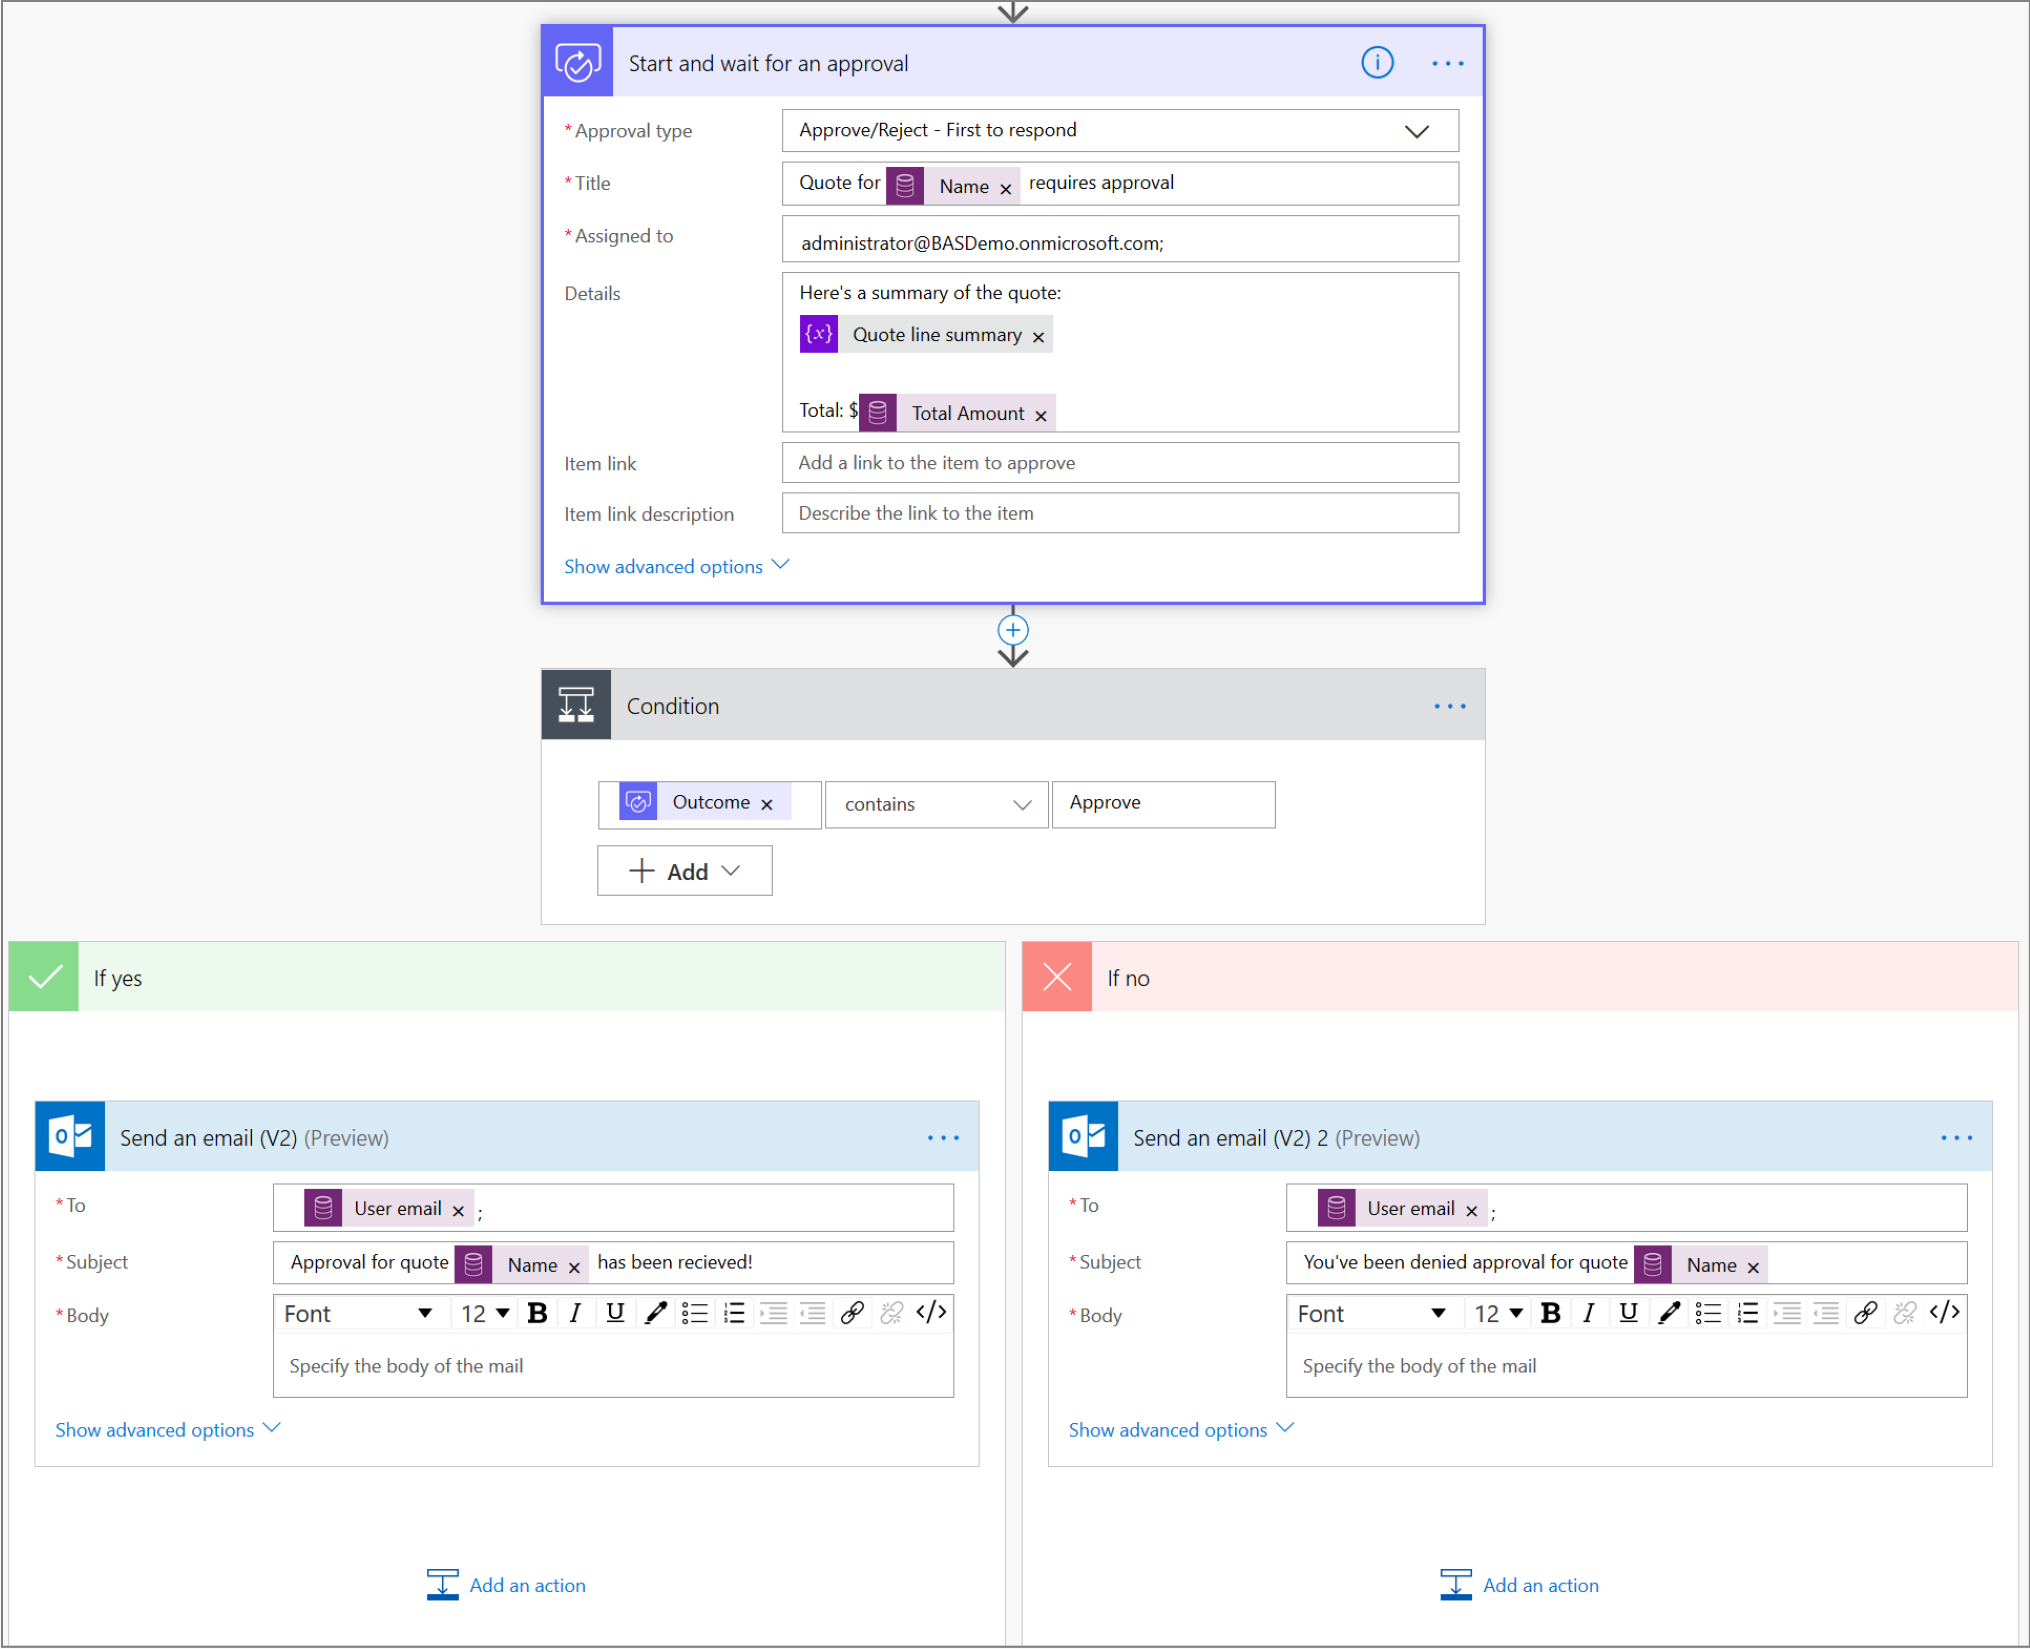Click the condition block icon
Screen dimensions: 2030x1649
577,705
